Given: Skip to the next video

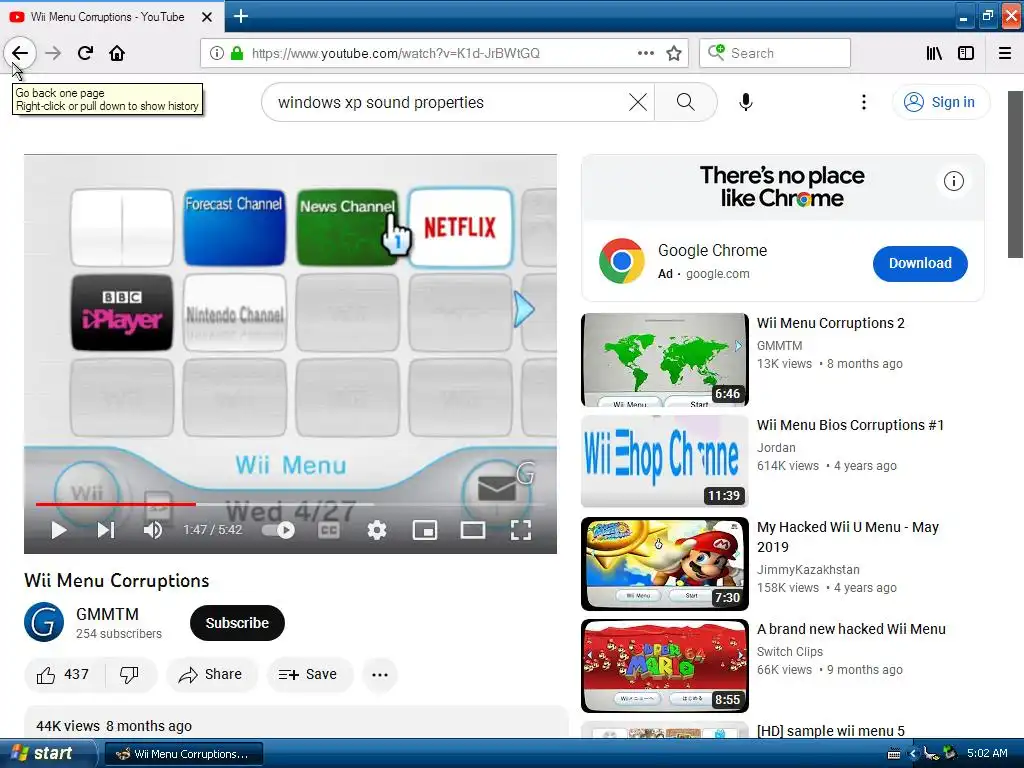Looking at the screenshot, I should [x=106, y=530].
